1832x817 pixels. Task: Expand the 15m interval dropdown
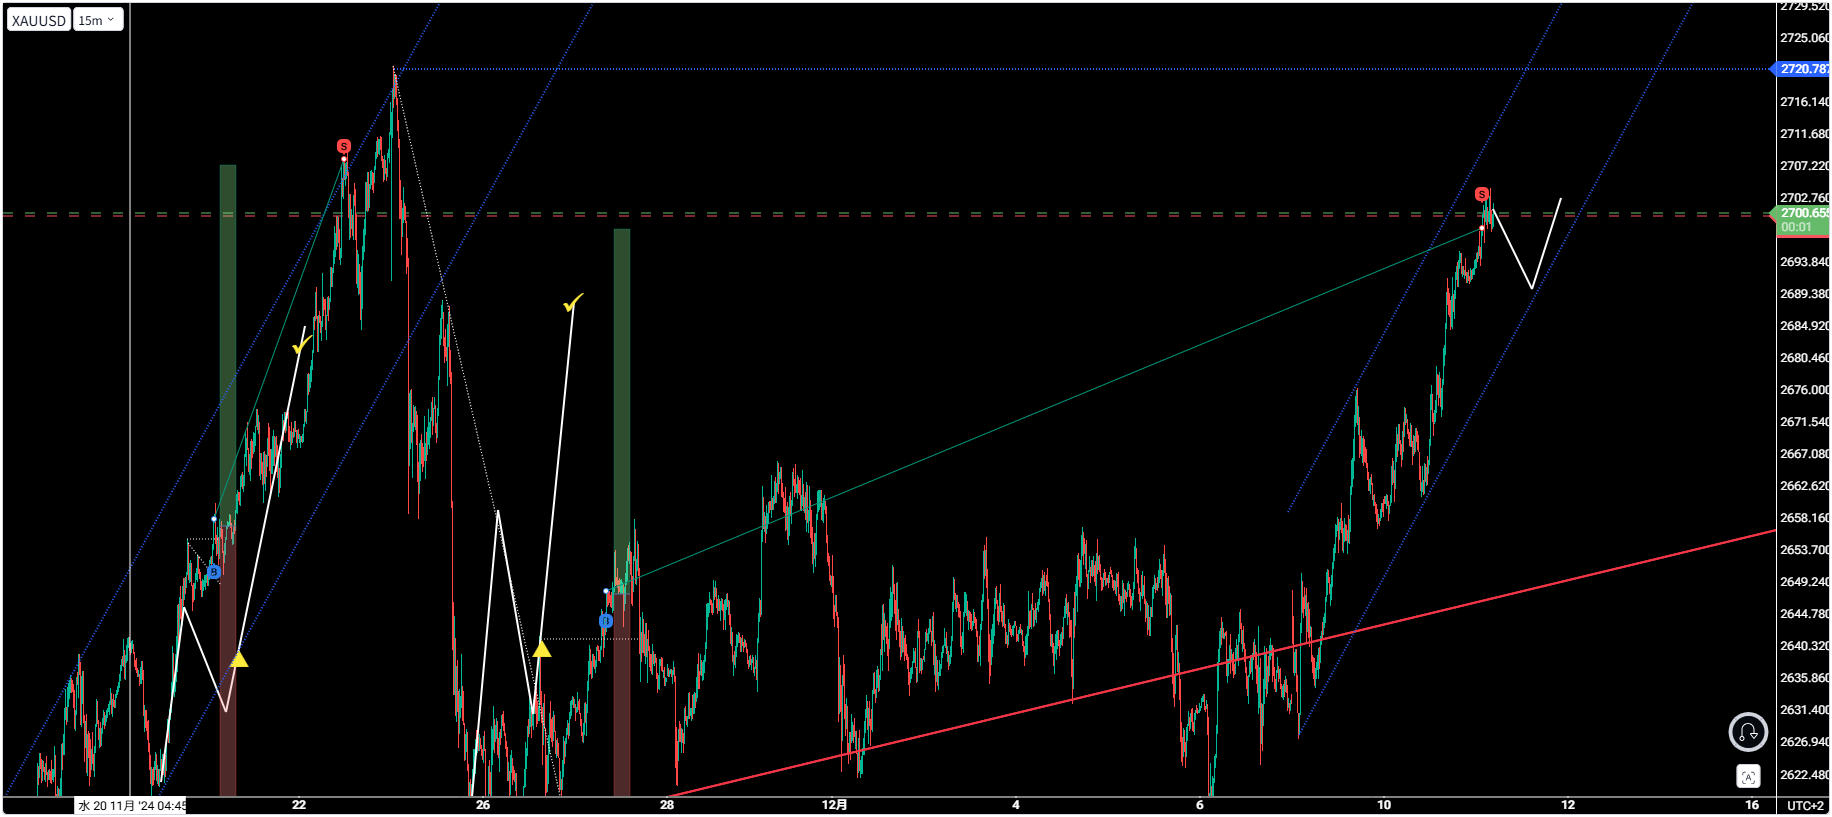tap(98, 20)
